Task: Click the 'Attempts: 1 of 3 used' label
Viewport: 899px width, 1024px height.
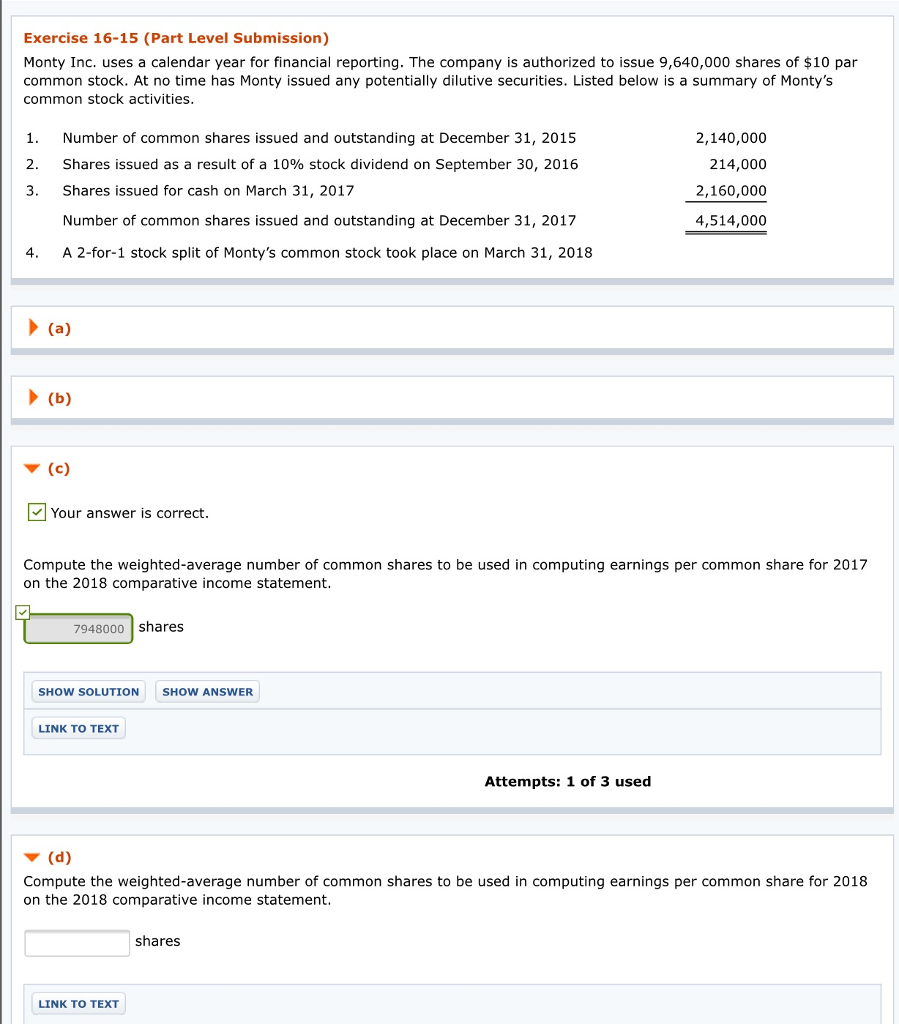Action: 567,781
